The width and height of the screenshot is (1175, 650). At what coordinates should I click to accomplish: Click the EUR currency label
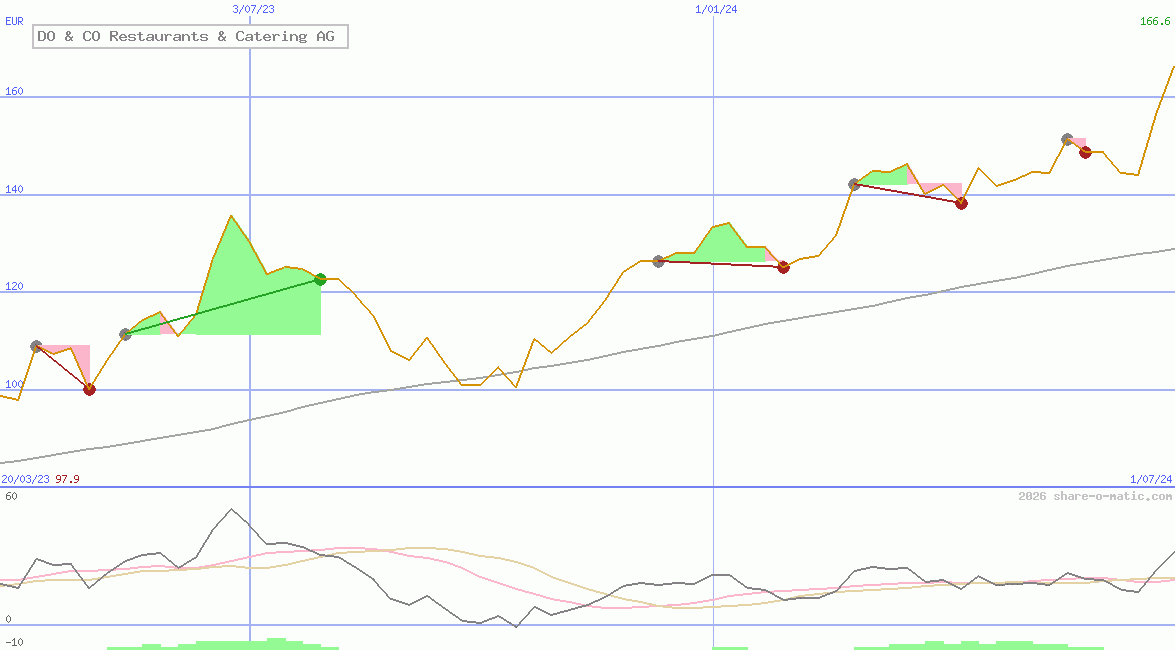pyautogui.click(x=14, y=20)
